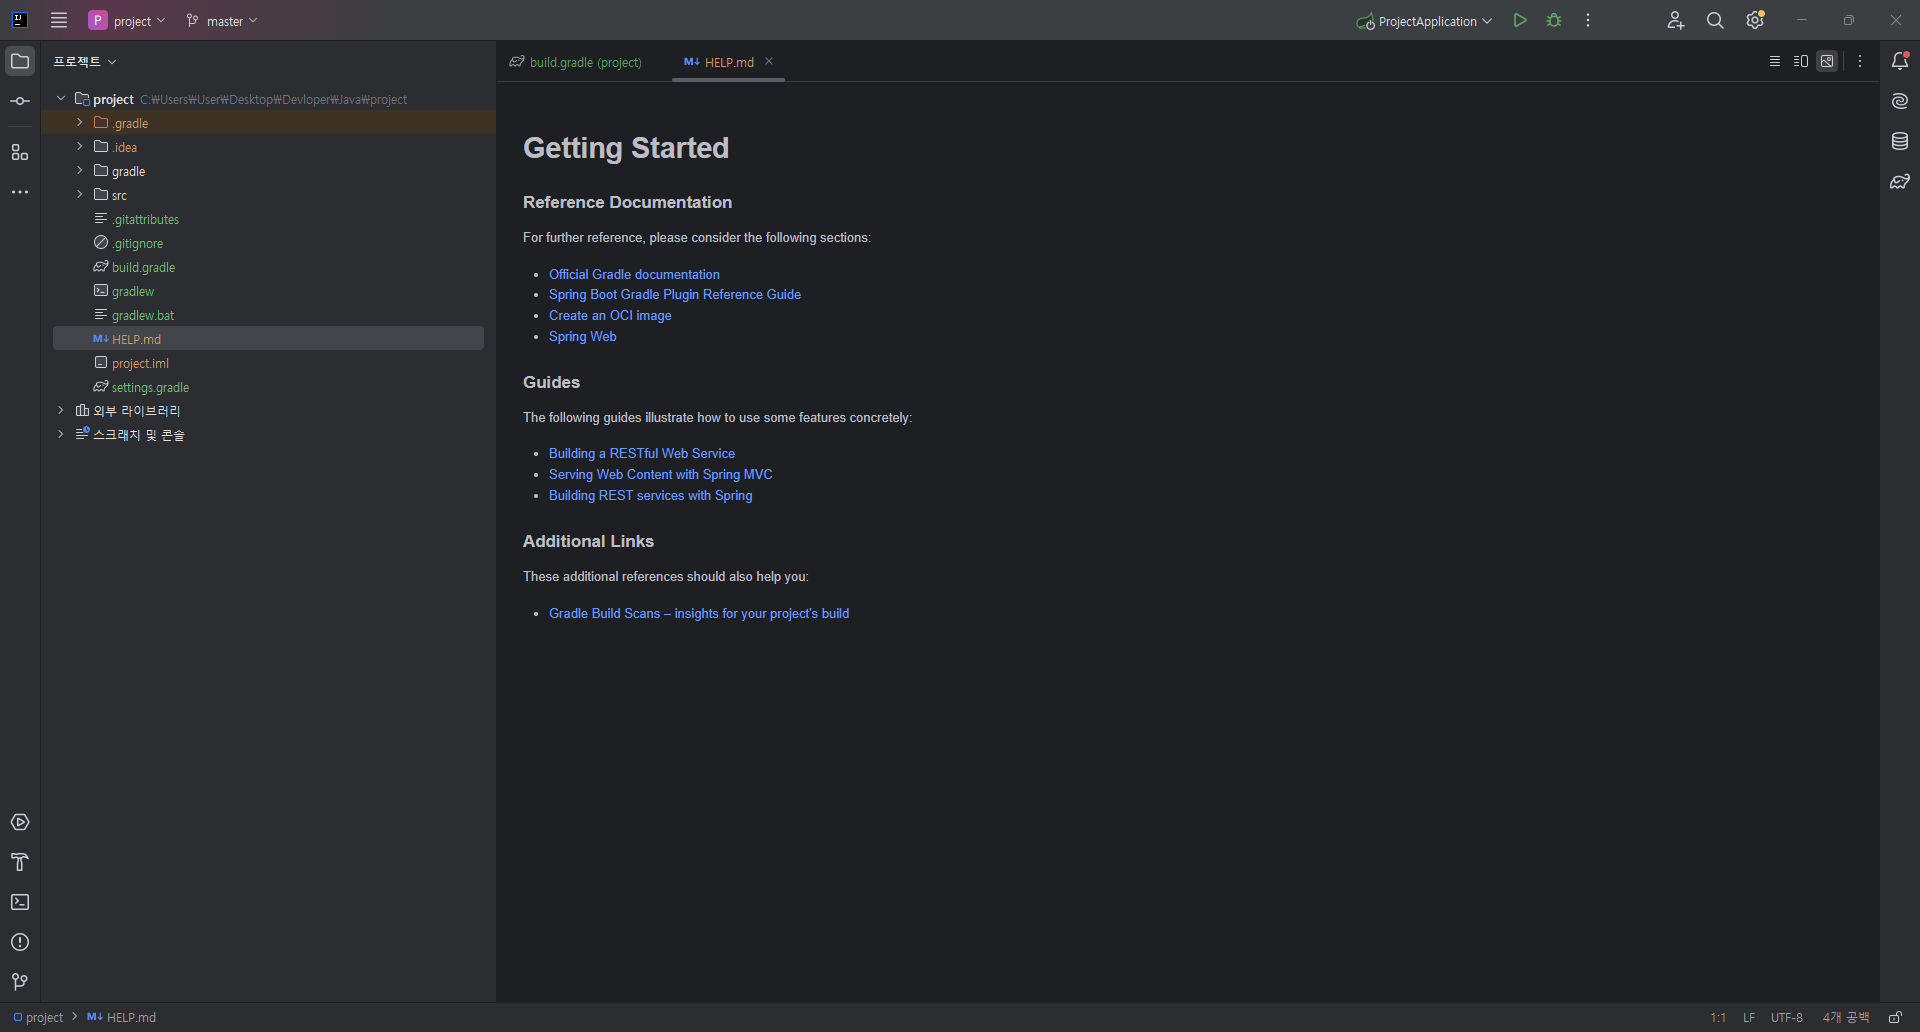Open the AI Assistant tool window
The height and width of the screenshot is (1032, 1920).
point(1900,101)
